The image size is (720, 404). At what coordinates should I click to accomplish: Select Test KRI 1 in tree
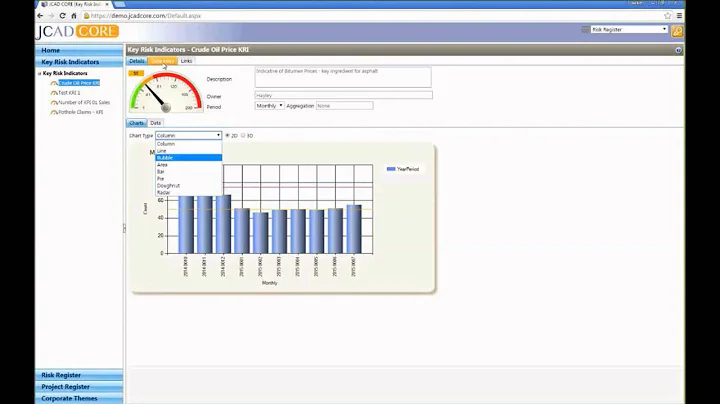click(x=69, y=93)
